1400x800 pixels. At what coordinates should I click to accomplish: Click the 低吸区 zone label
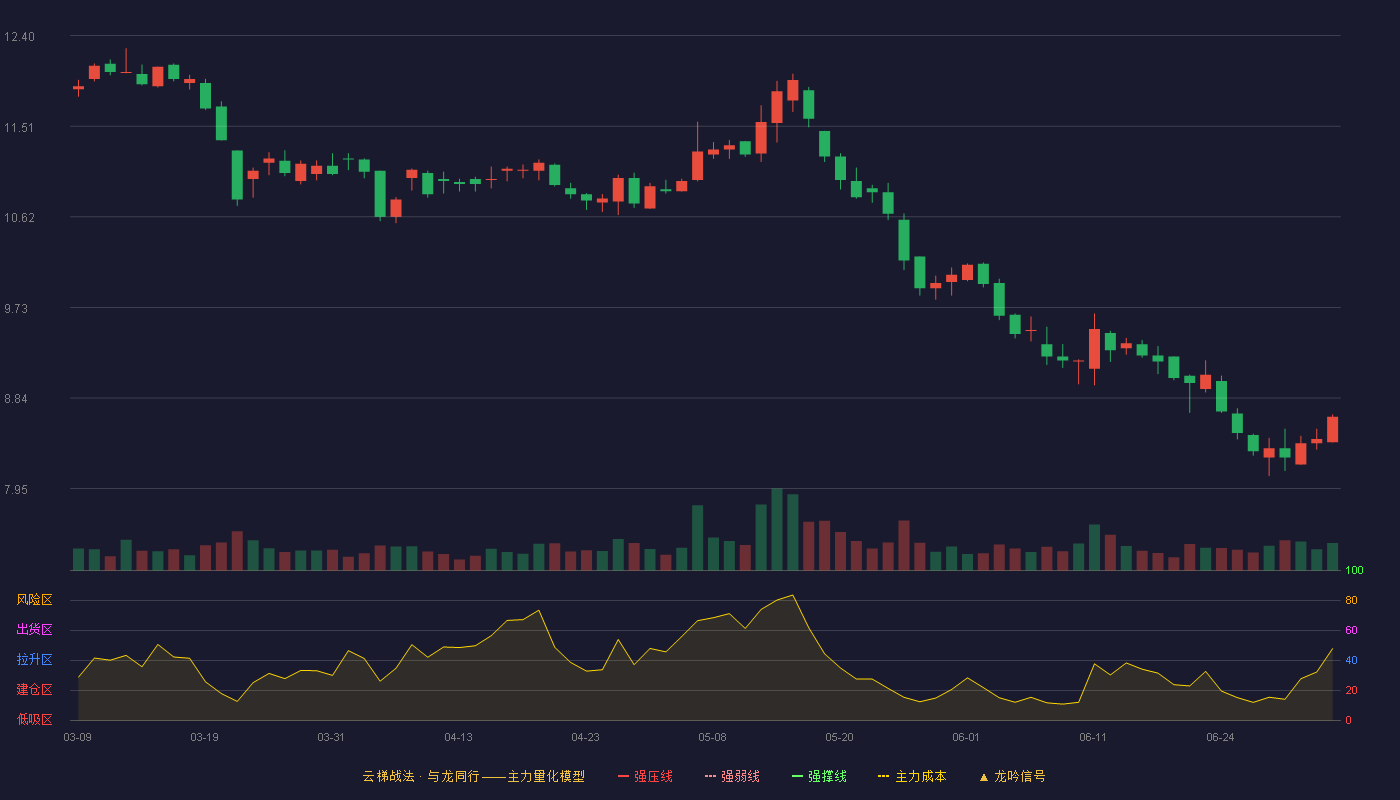click(x=34, y=719)
